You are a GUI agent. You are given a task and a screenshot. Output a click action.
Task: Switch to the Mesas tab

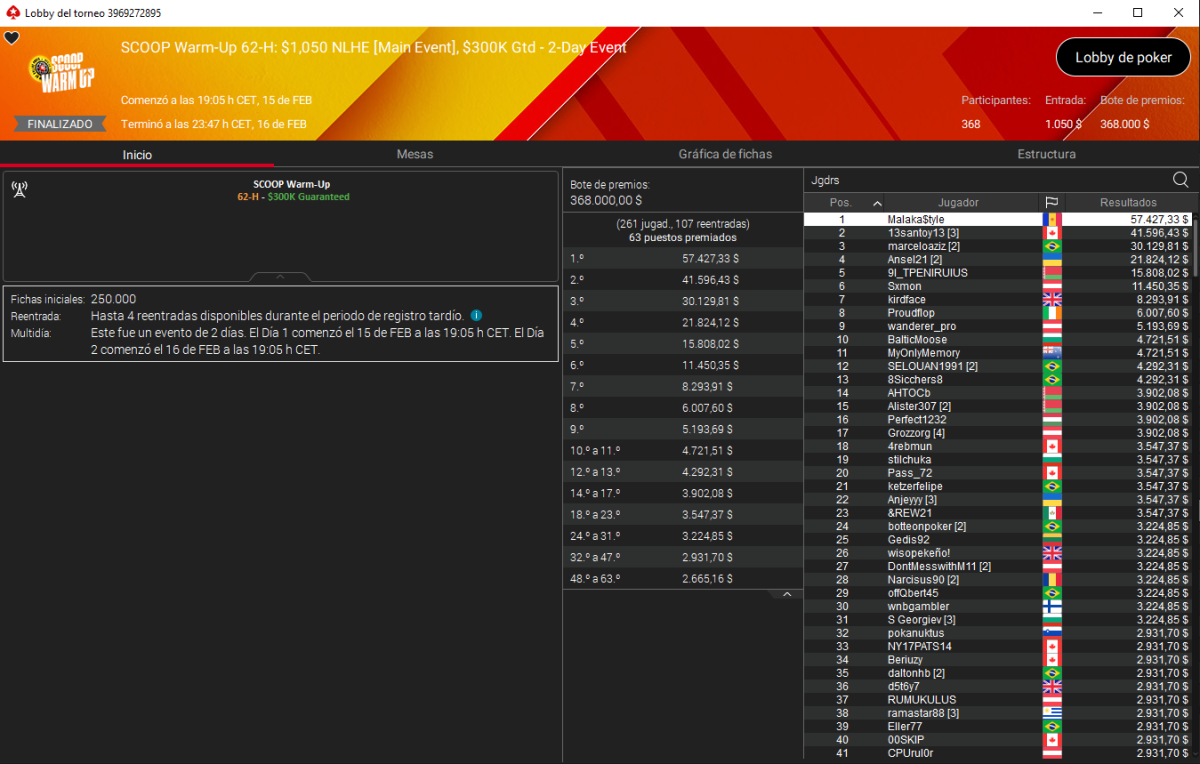click(414, 155)
